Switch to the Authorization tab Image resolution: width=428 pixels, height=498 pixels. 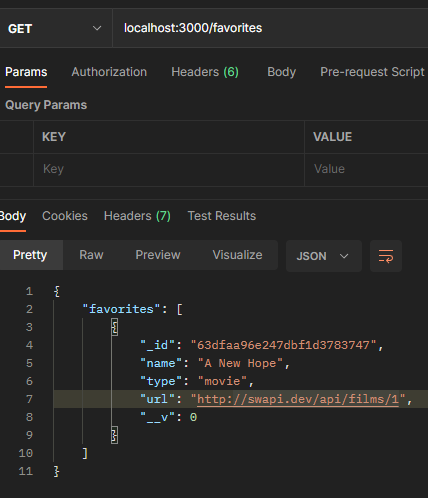[109, 72]
